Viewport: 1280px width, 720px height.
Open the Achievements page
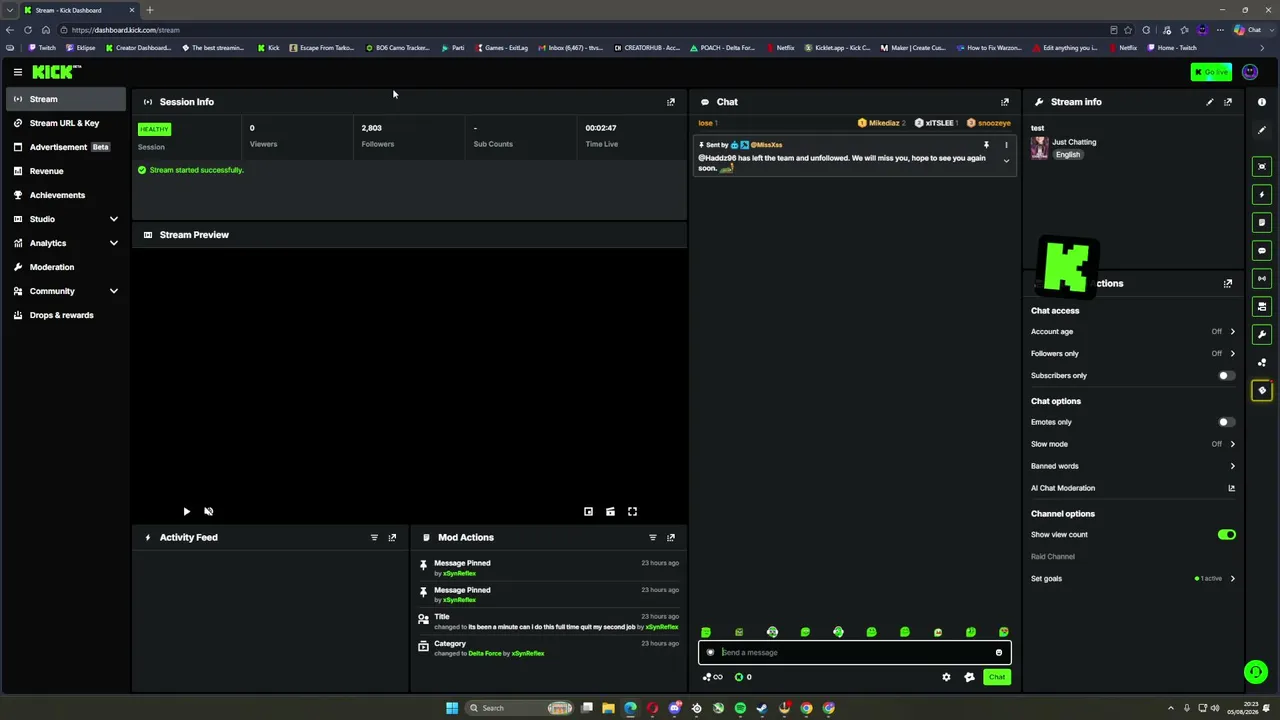(x=65, y=195)
